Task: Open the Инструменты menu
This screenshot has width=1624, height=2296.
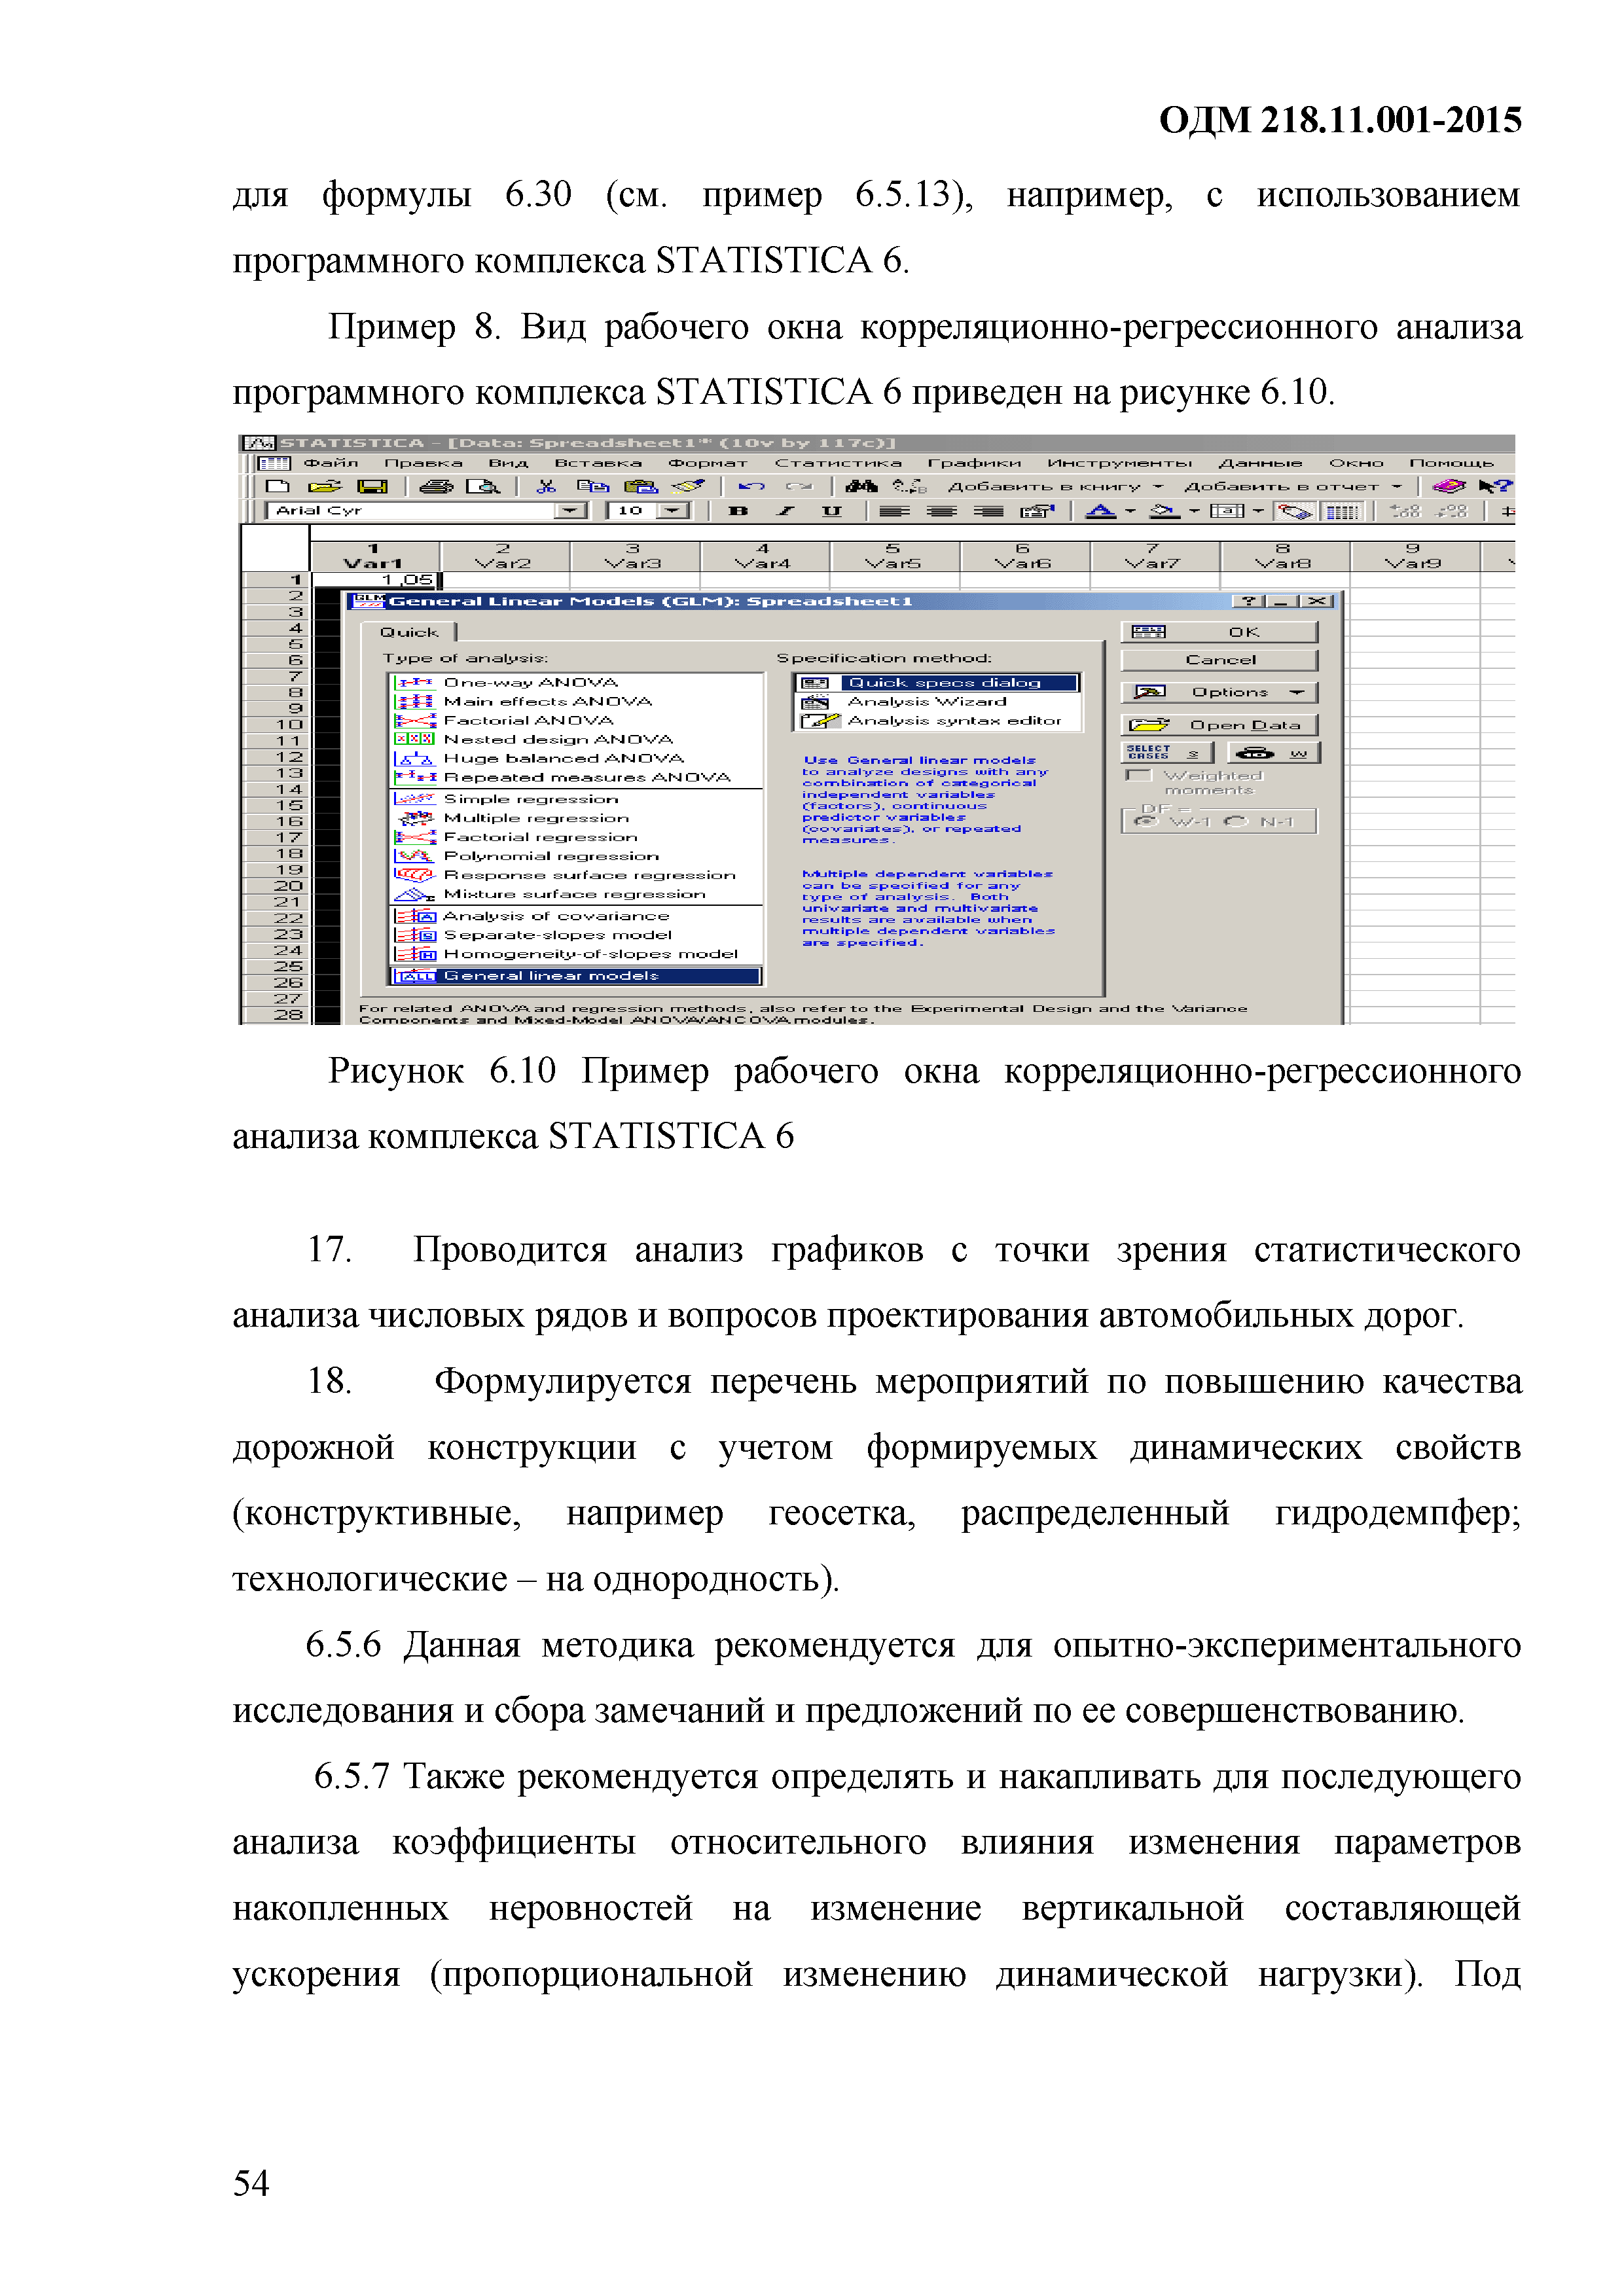Action: [x=1119, y=463]
